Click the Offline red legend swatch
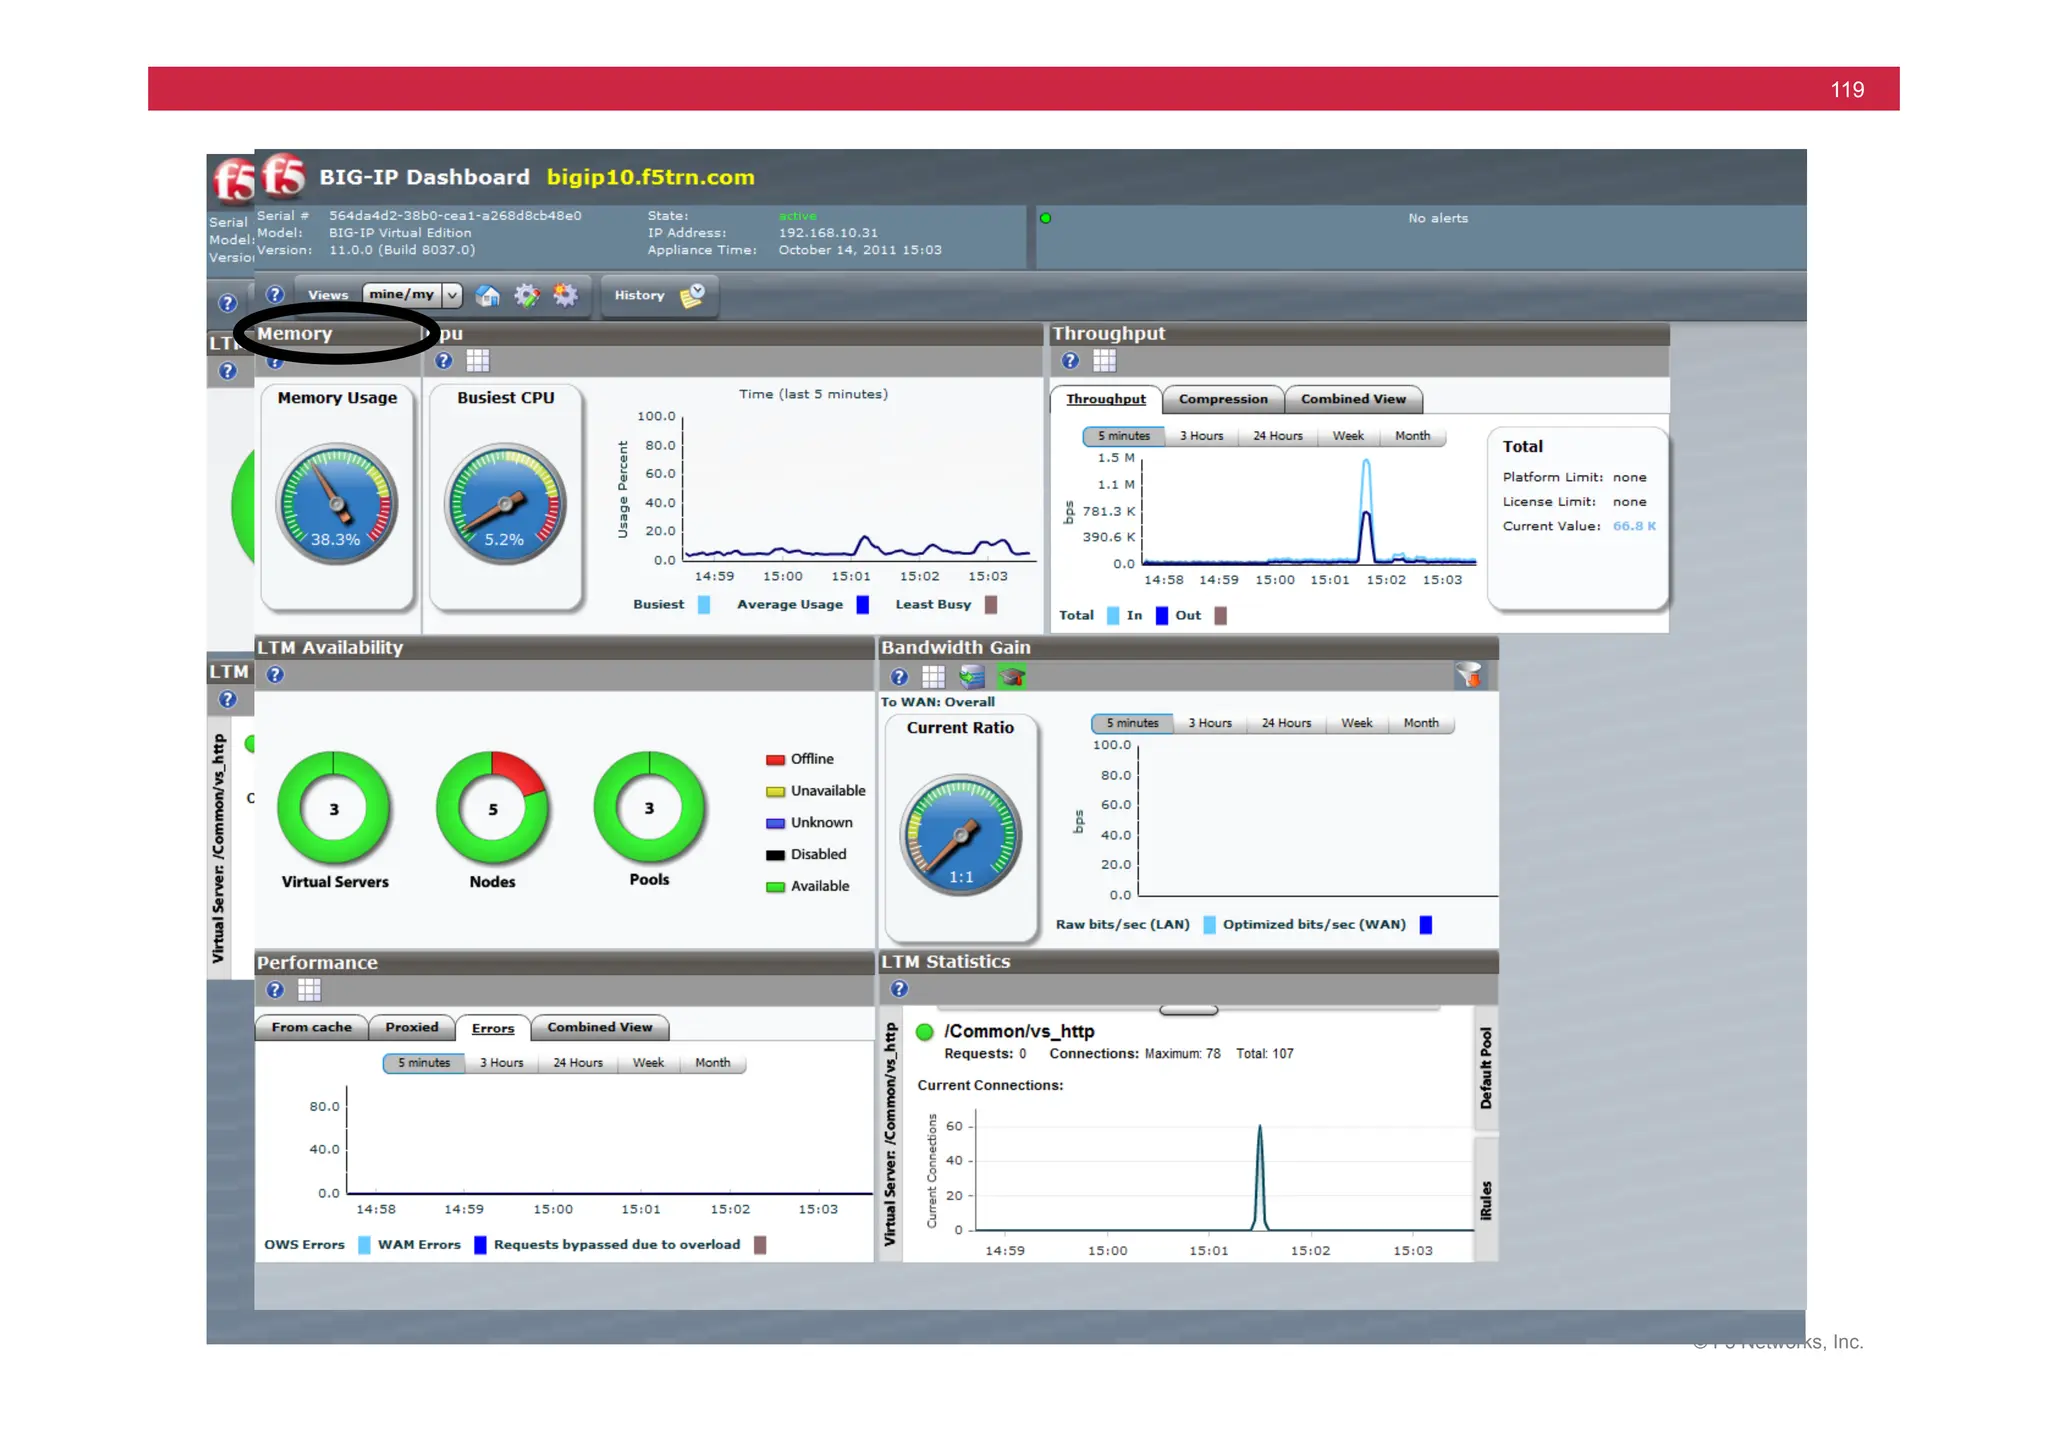This screenshot has height=1447, width=2048. pyautogui.click(x=775, y=760)
